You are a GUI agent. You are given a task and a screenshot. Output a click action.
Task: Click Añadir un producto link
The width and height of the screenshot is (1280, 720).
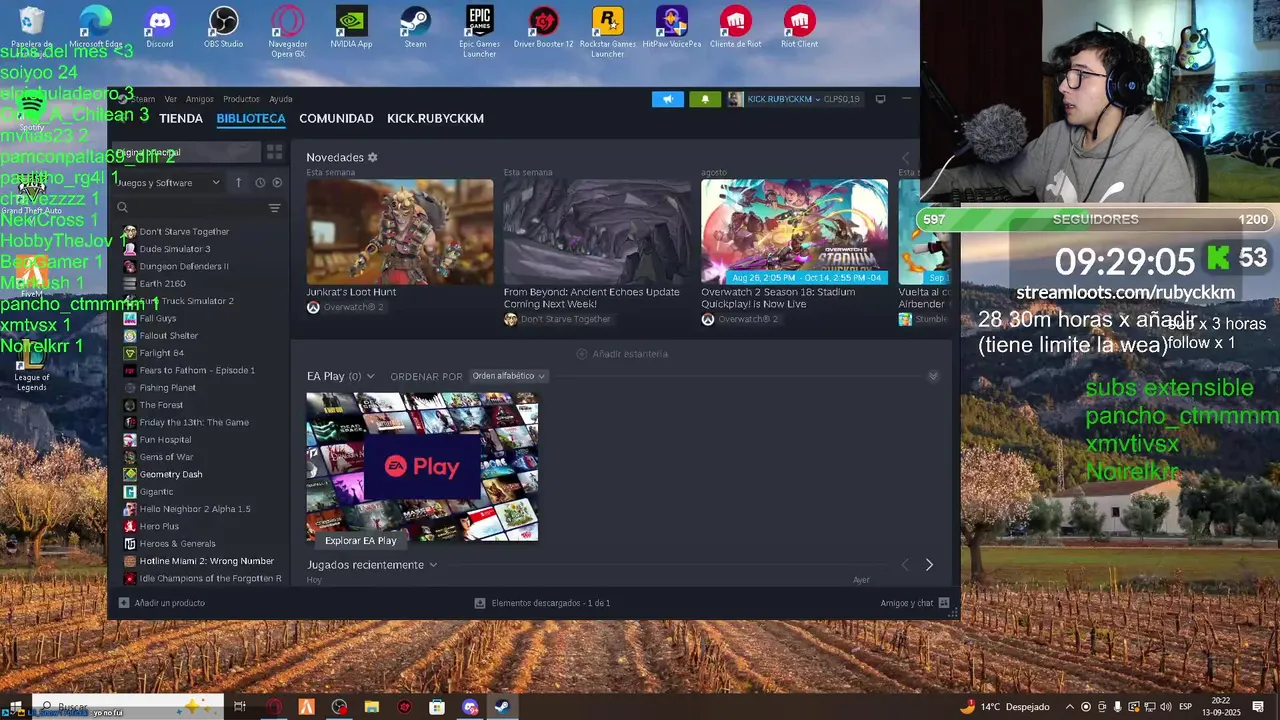click(x=170, y=603)
